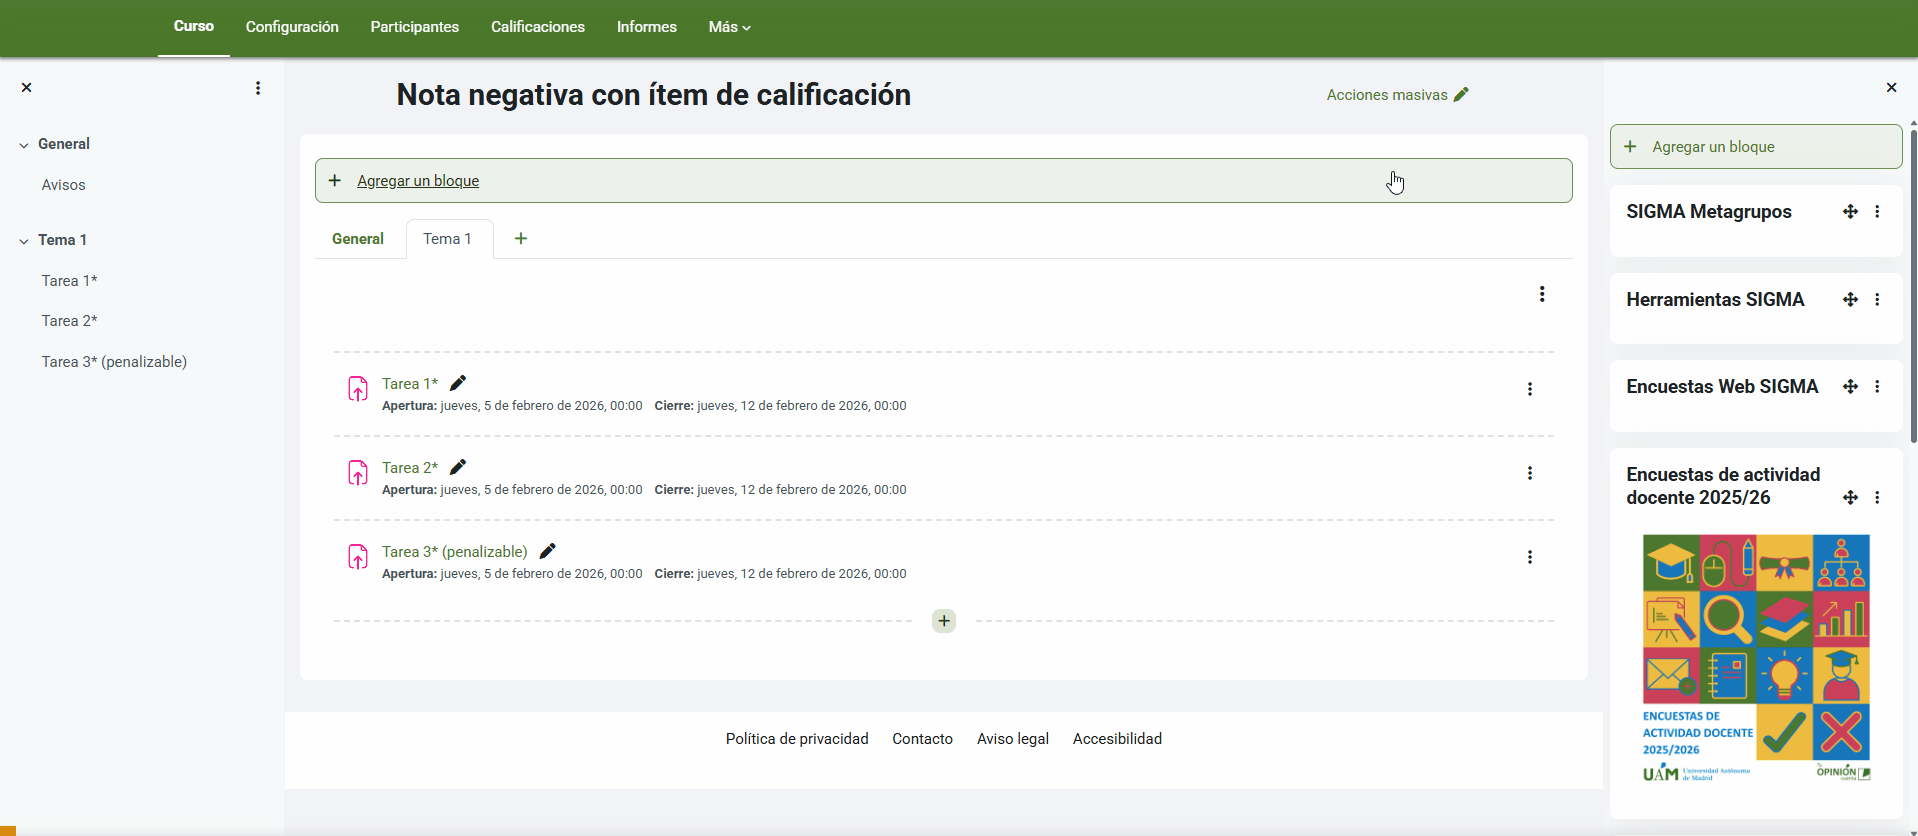Image resolution: width=1918 pixels, height=836 pixels.
Task: Open Política de privacidad footer link
Action: click(797, 739)
